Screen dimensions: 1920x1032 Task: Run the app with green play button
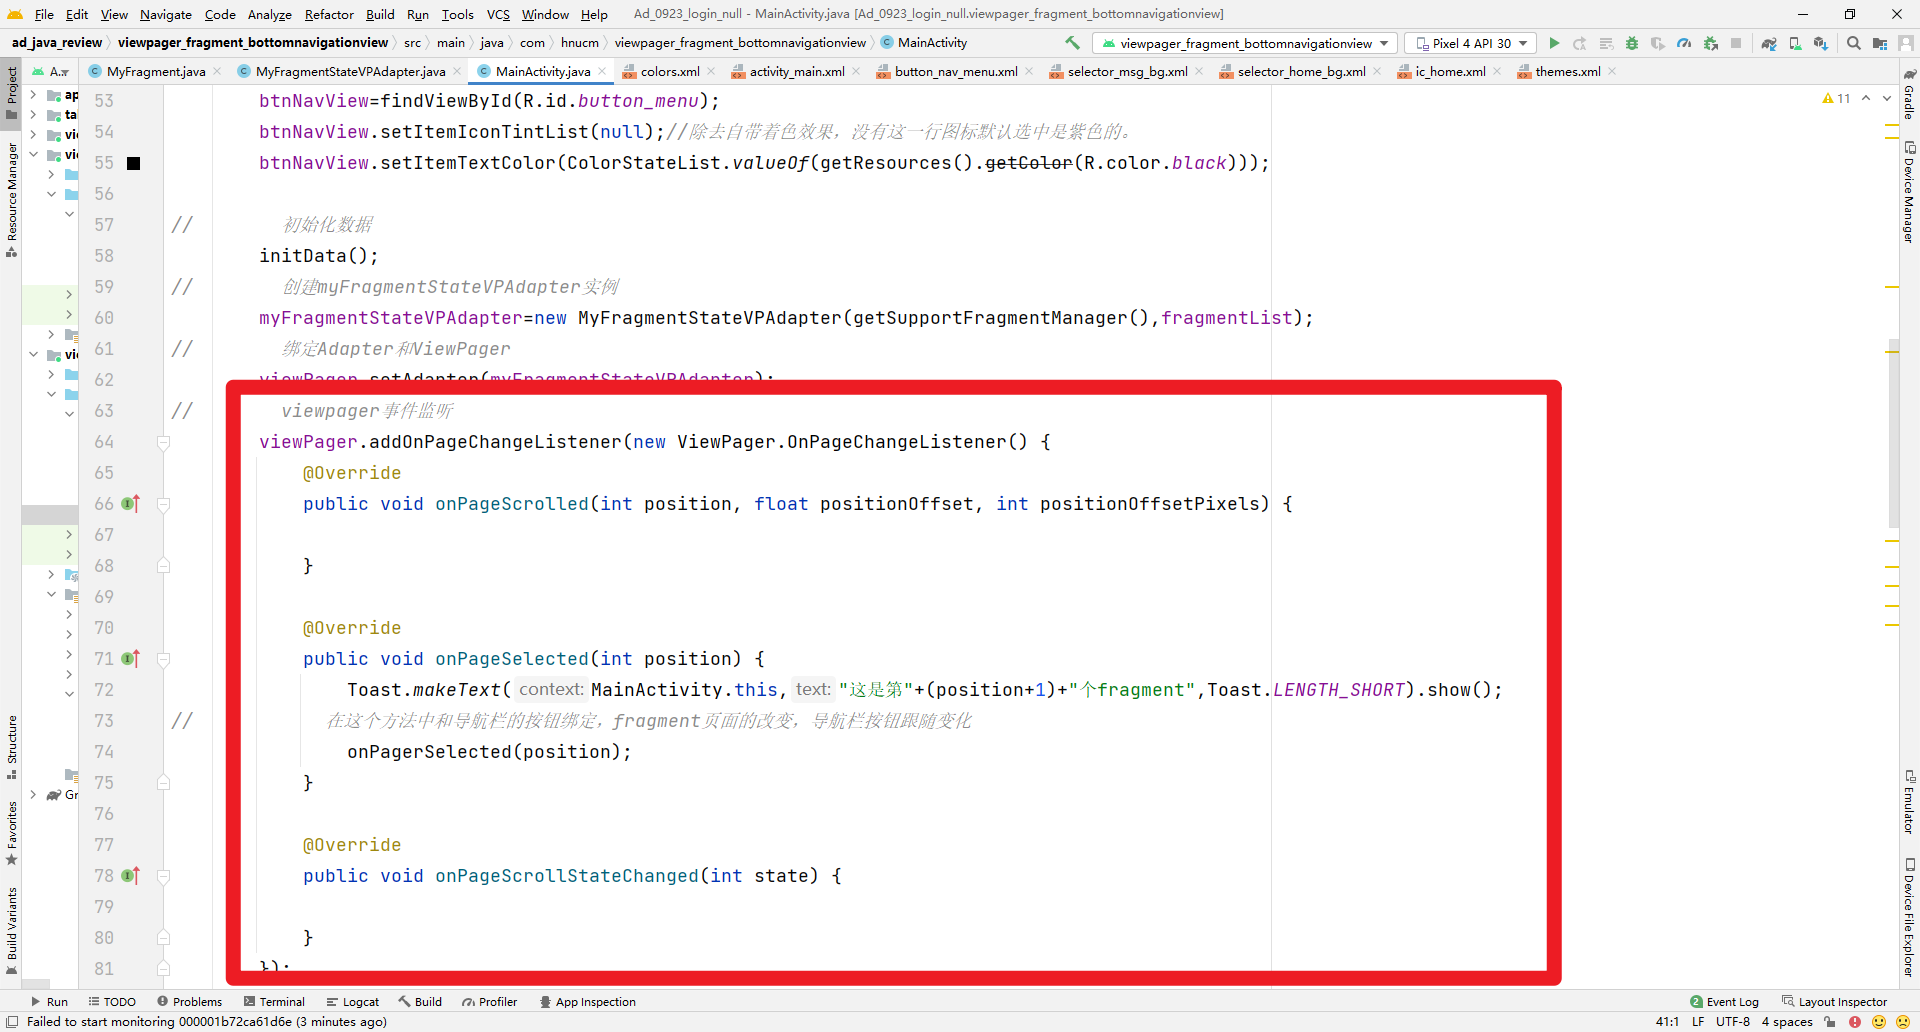click(1554, 43)
